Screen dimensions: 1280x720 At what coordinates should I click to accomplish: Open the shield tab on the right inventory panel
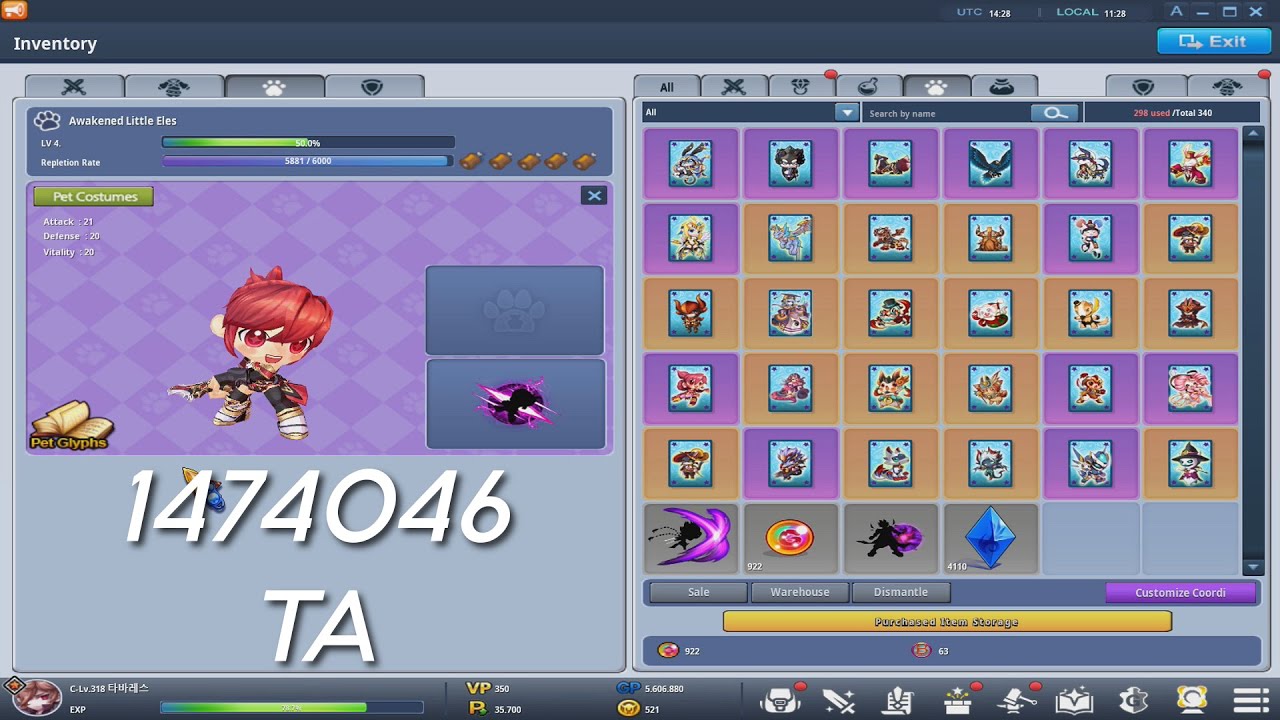pos(1144,87)
